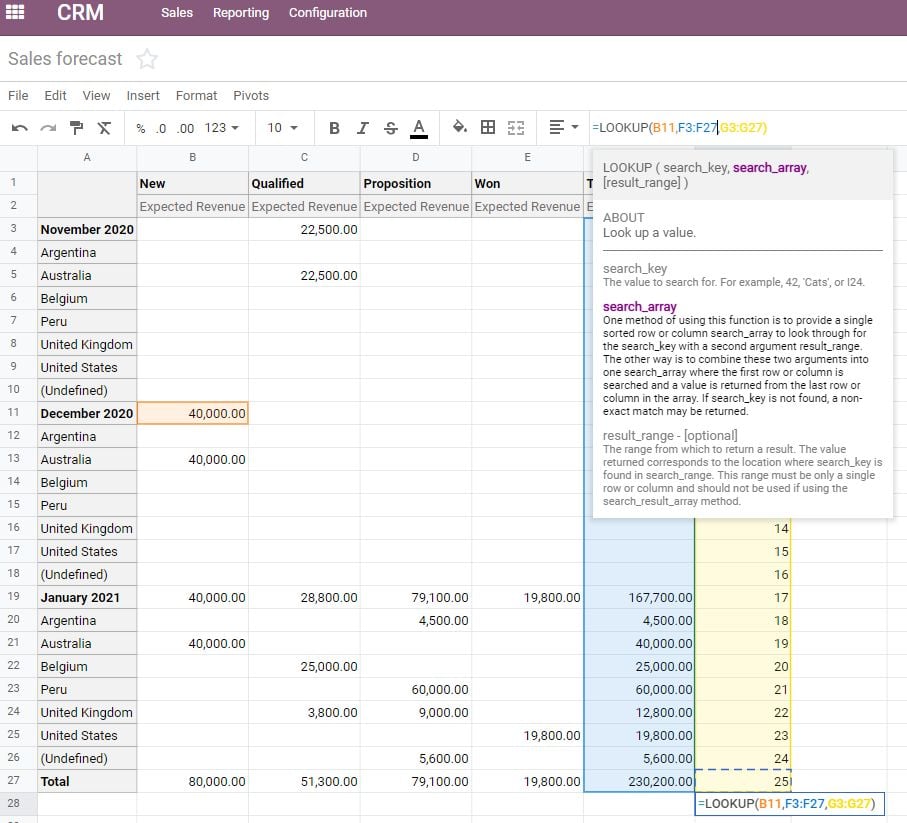907x823 pixels.
Task: Toggle bold formatting
Action: point(335,128)
